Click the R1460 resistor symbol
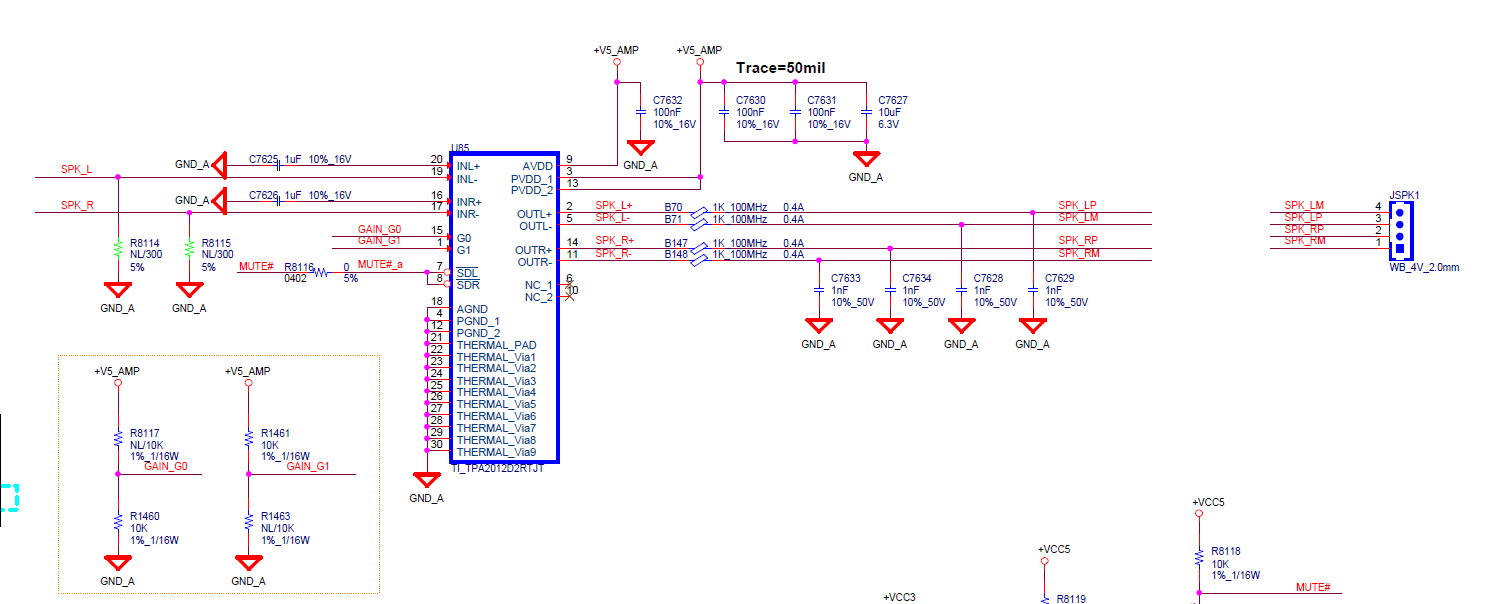1496x604 pixels. pos(118,522)
